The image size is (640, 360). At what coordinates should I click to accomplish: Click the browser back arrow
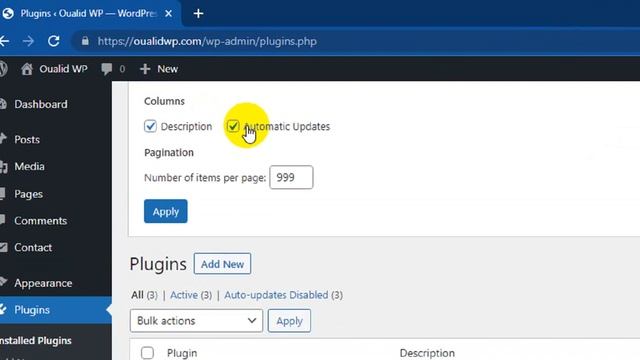(4, 41)
